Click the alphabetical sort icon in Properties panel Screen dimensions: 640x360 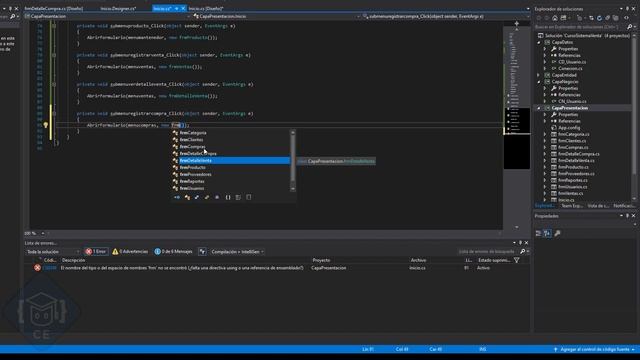547,233
